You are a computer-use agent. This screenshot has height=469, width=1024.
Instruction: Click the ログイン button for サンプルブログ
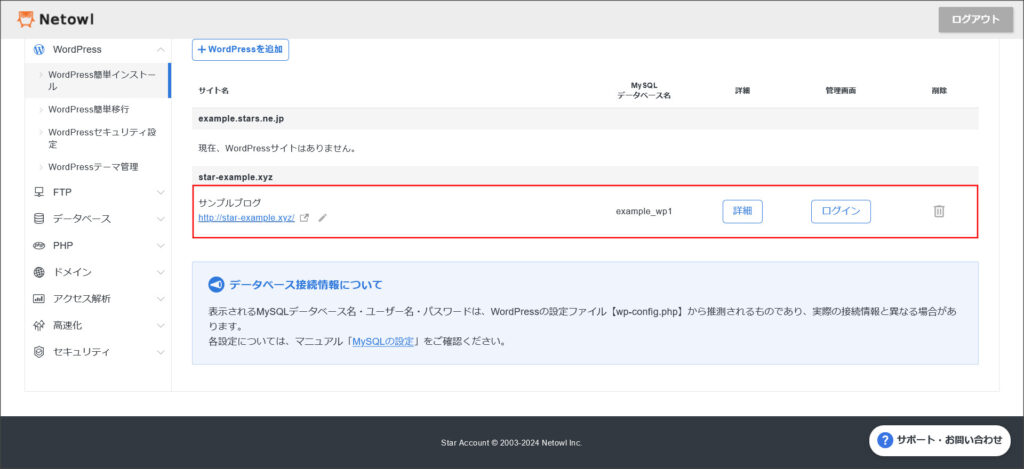841,211
